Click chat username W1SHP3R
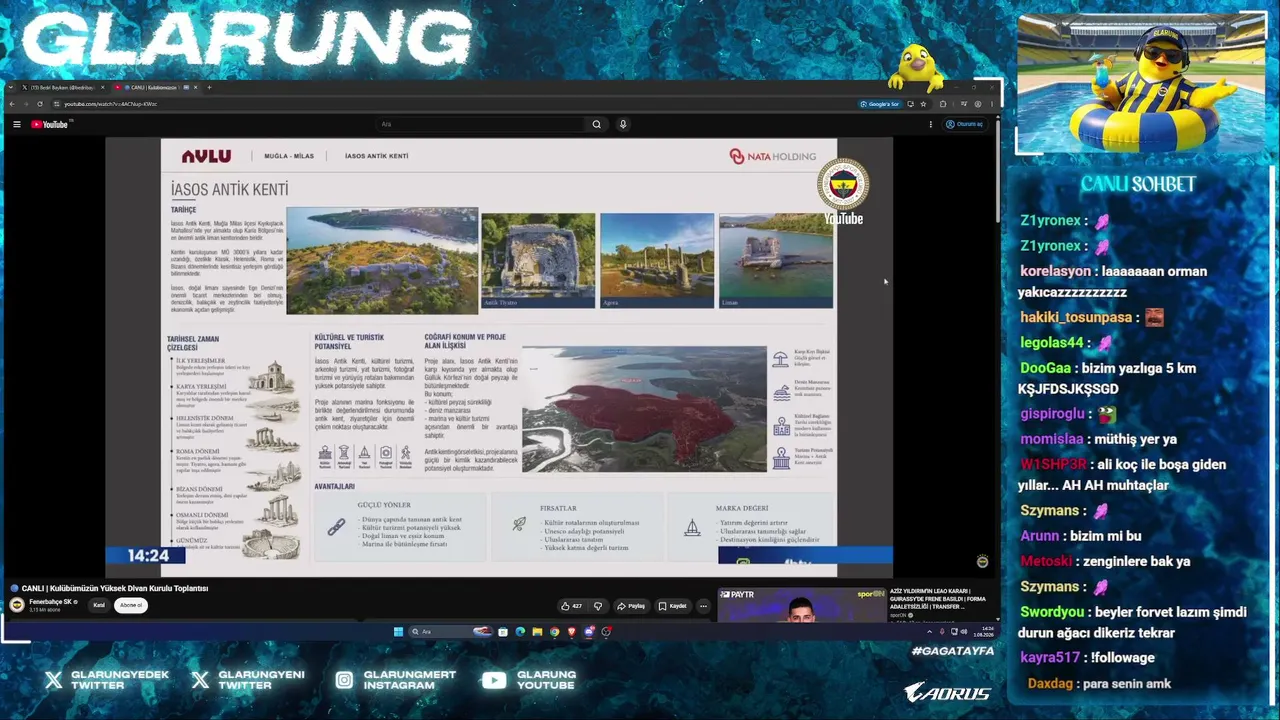The width and height of the screenshot is (1280, 720). pos(1053,464)
